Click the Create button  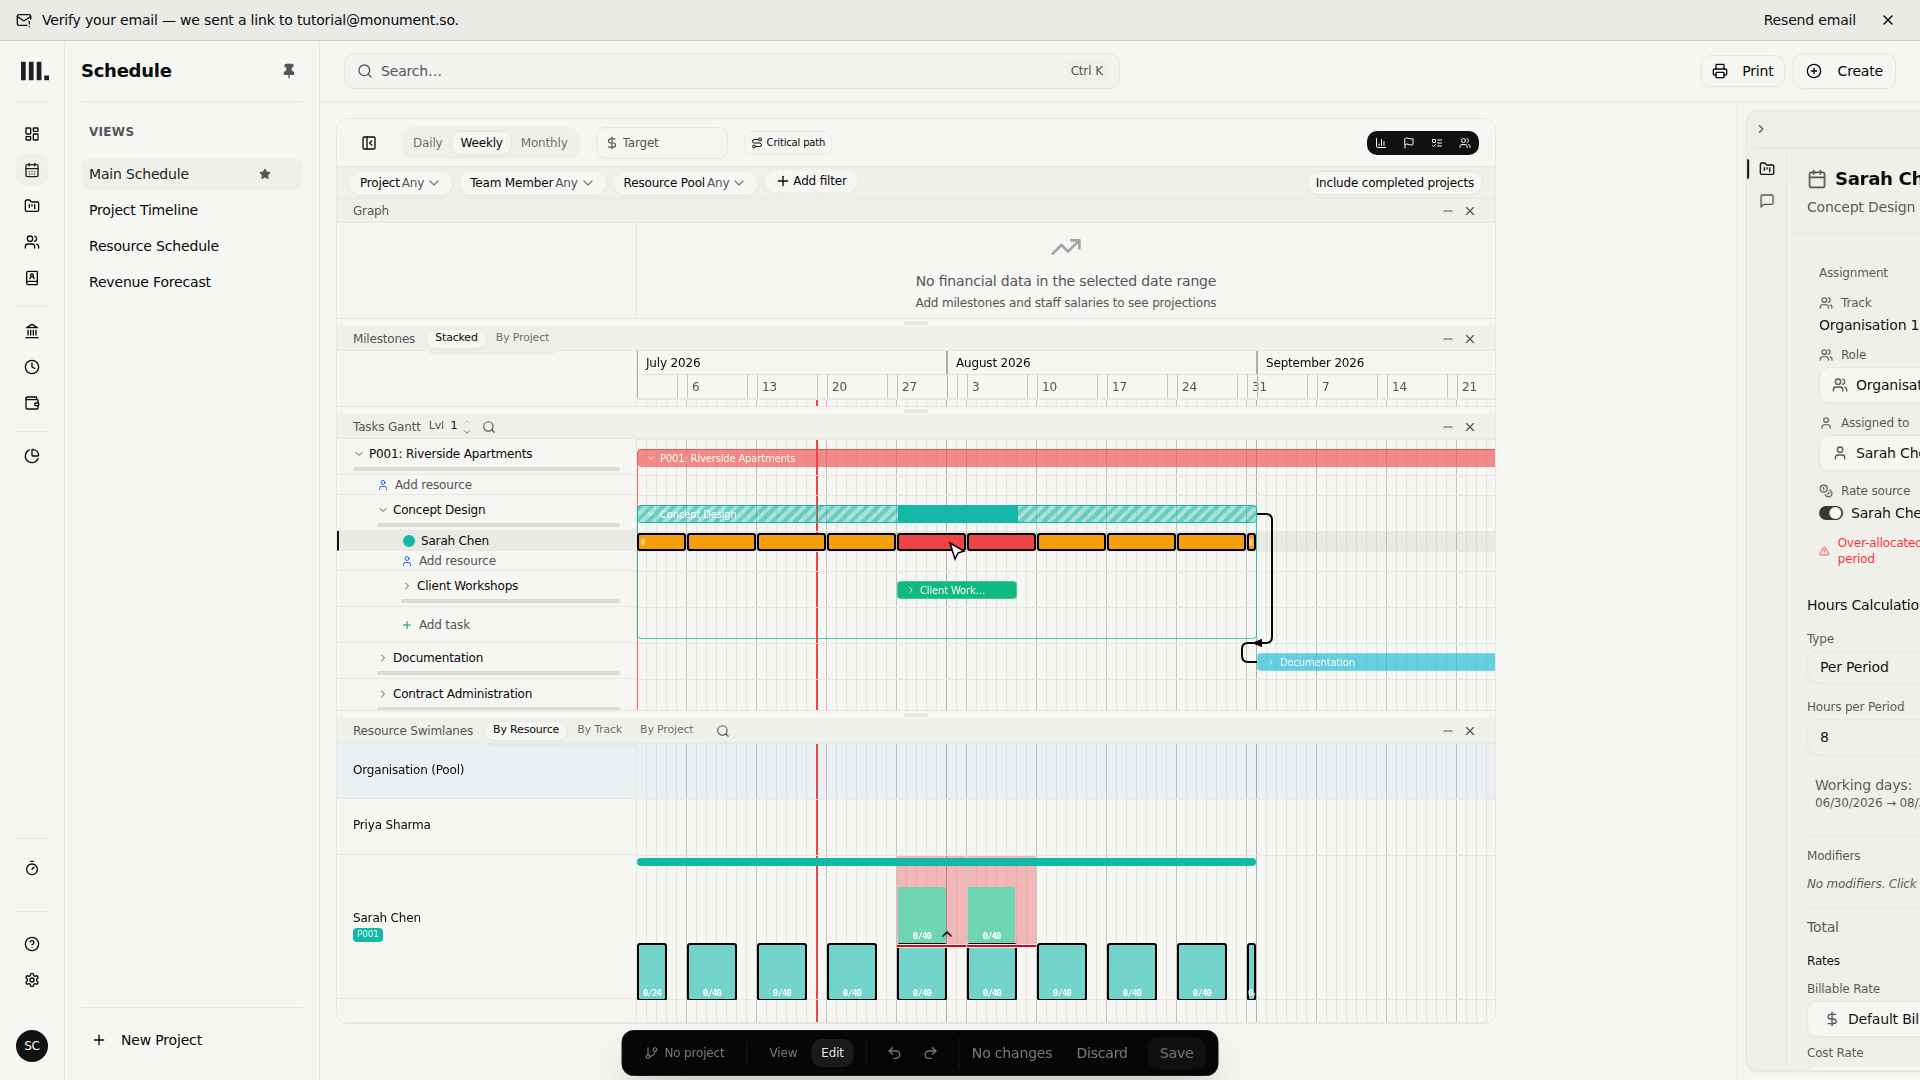coord(1844,71)
